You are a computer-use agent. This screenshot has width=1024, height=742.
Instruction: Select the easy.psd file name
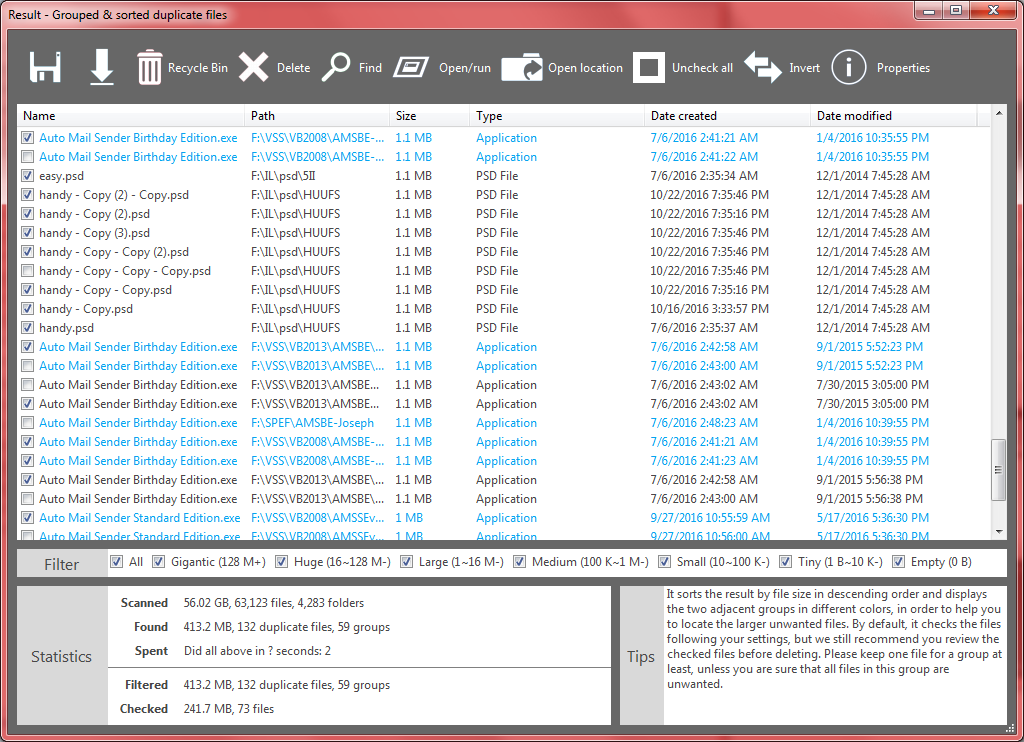point(61,176)
